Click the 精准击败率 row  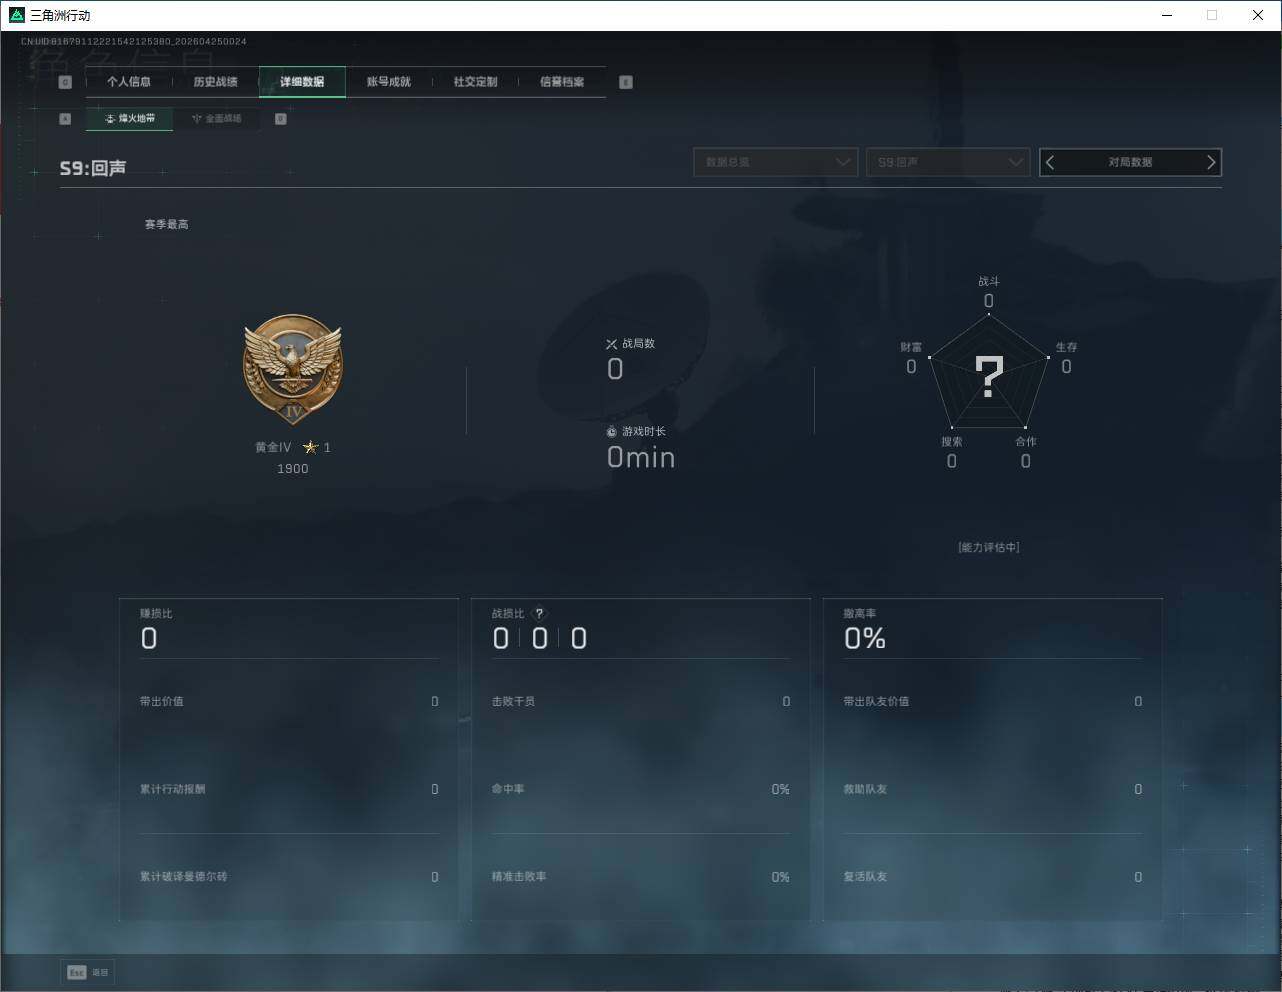tap(641, 877)
